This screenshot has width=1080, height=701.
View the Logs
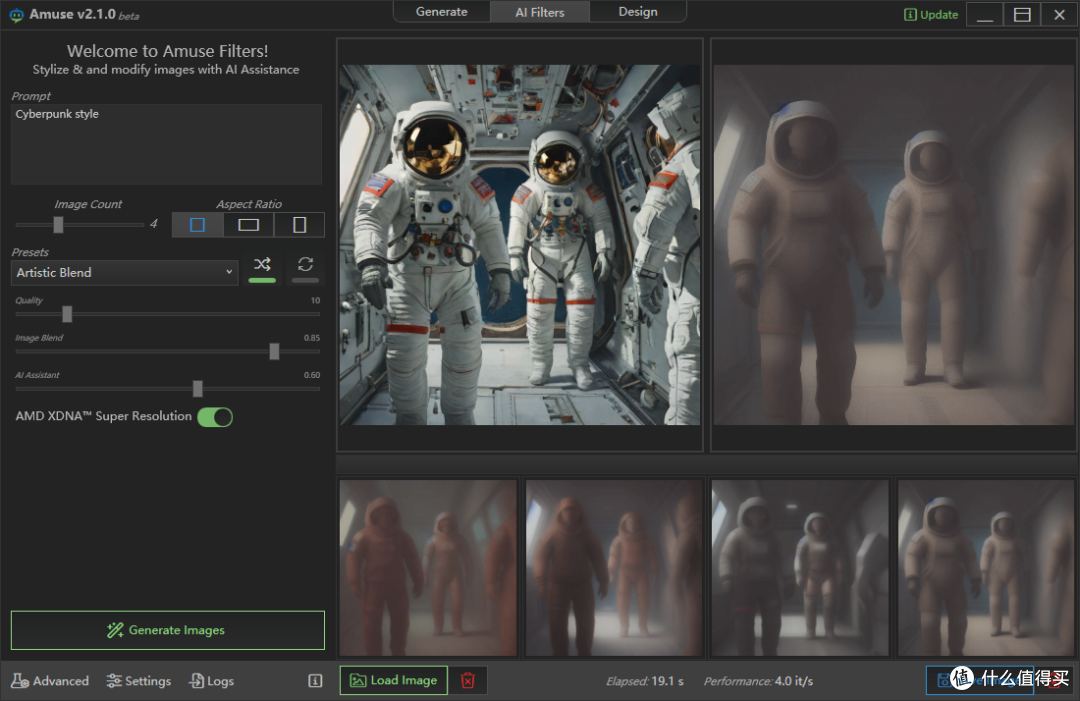(x=211, y=681)
